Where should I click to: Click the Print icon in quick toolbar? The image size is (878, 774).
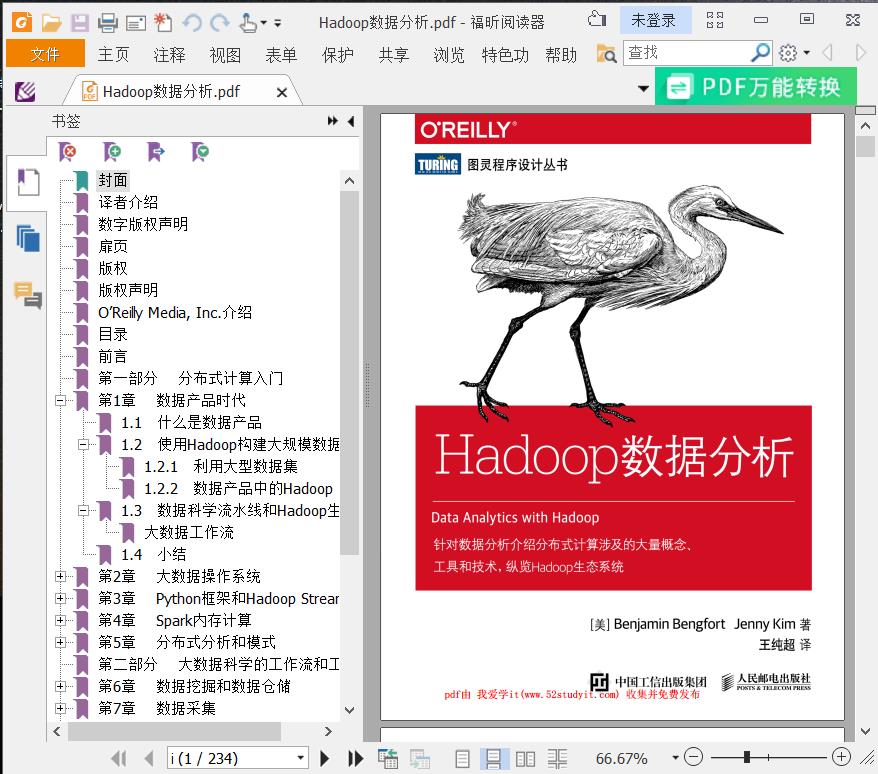click(x=108, y=22)
